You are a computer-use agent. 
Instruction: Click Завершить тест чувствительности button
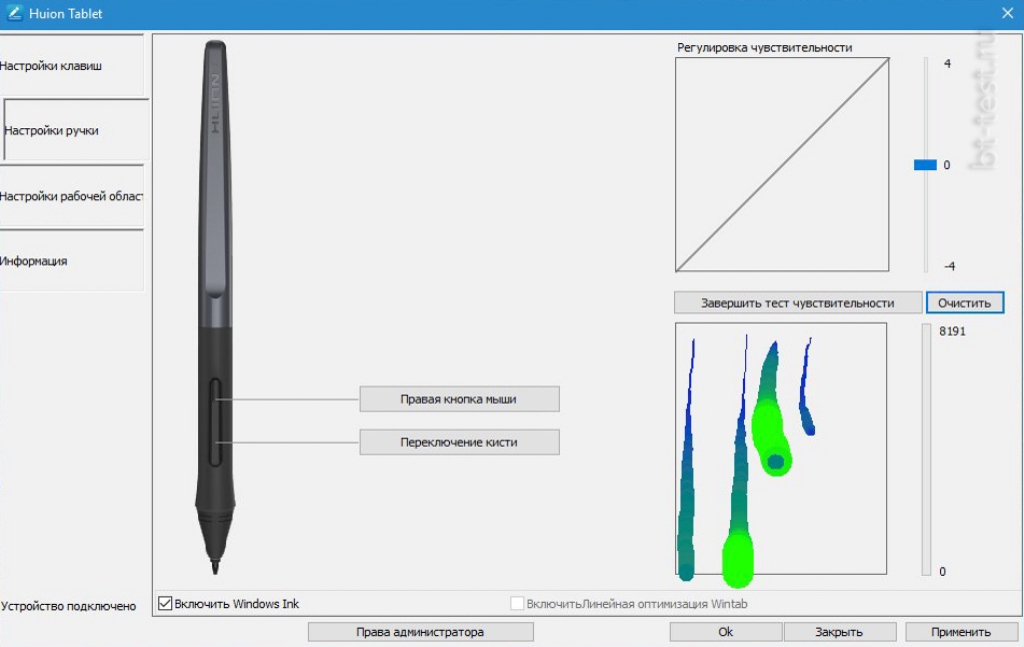coord(797,303)
